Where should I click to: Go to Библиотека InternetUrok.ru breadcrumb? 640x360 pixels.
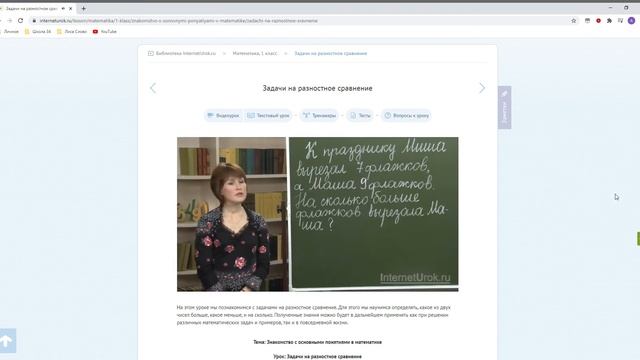[x=182, y=53]
